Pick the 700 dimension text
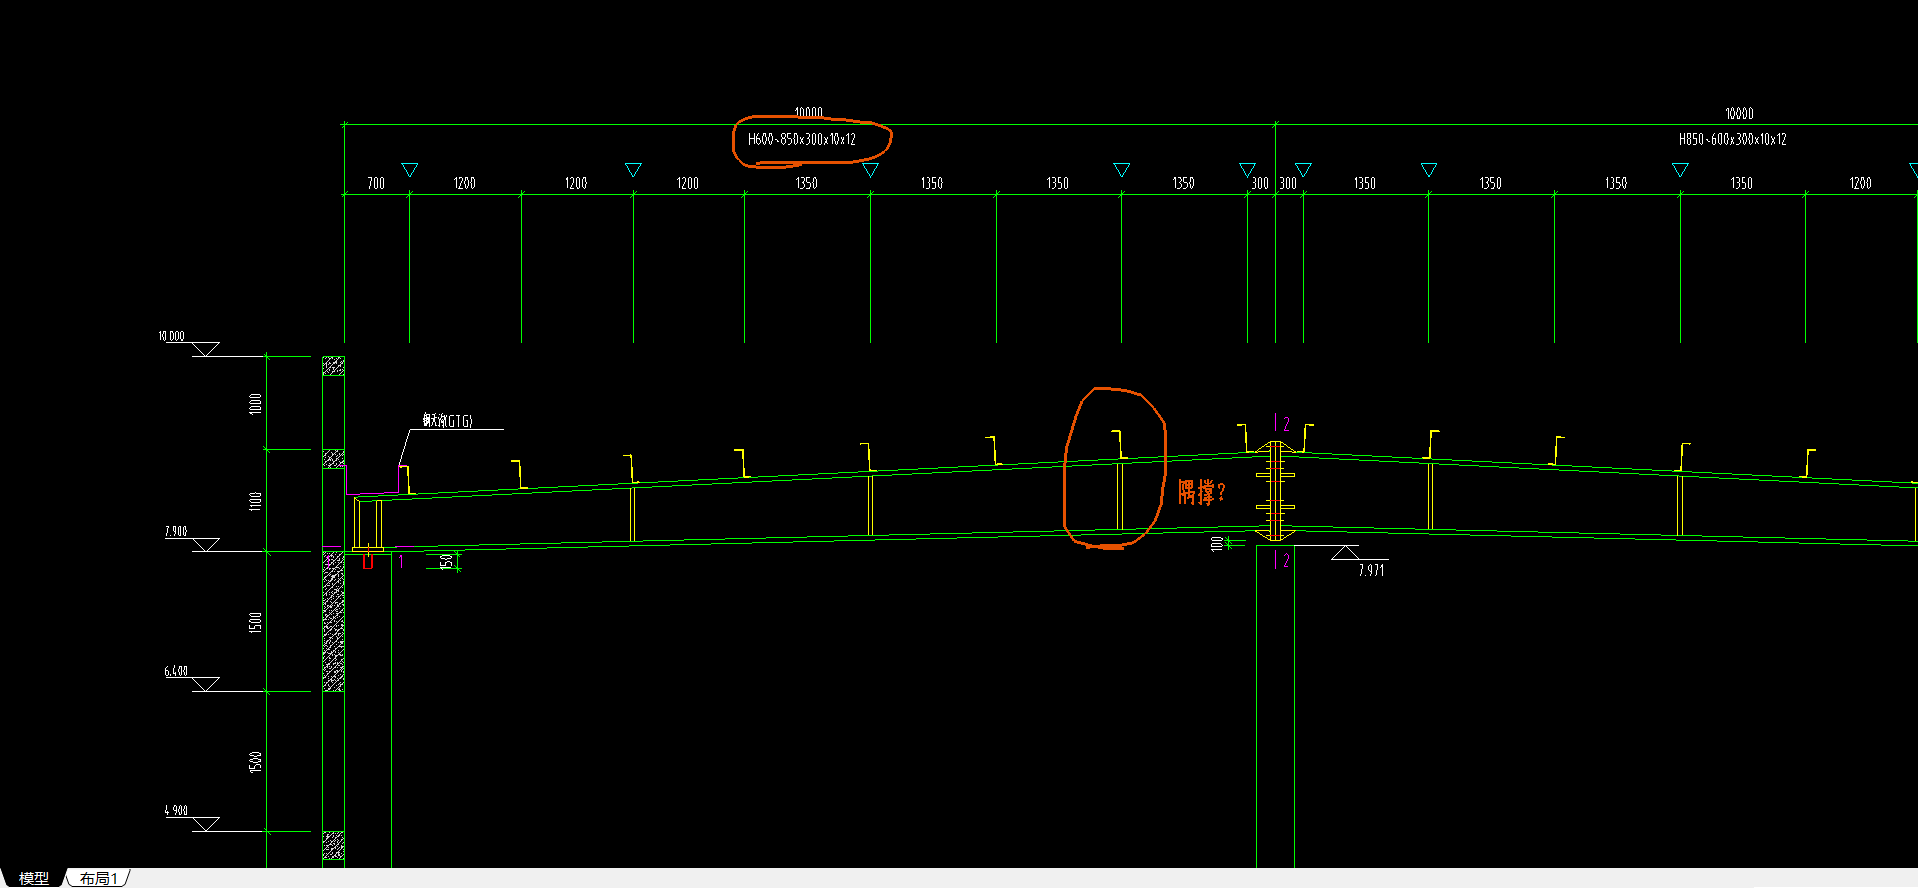This screenshot has height=888, width=1918. 376,183
